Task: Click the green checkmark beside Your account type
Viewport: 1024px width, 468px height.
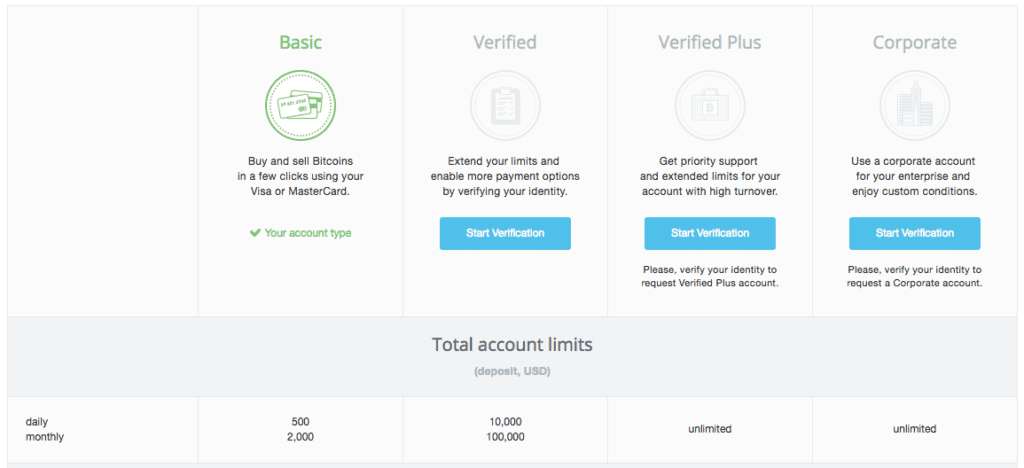Action: [x=255, y=232]
